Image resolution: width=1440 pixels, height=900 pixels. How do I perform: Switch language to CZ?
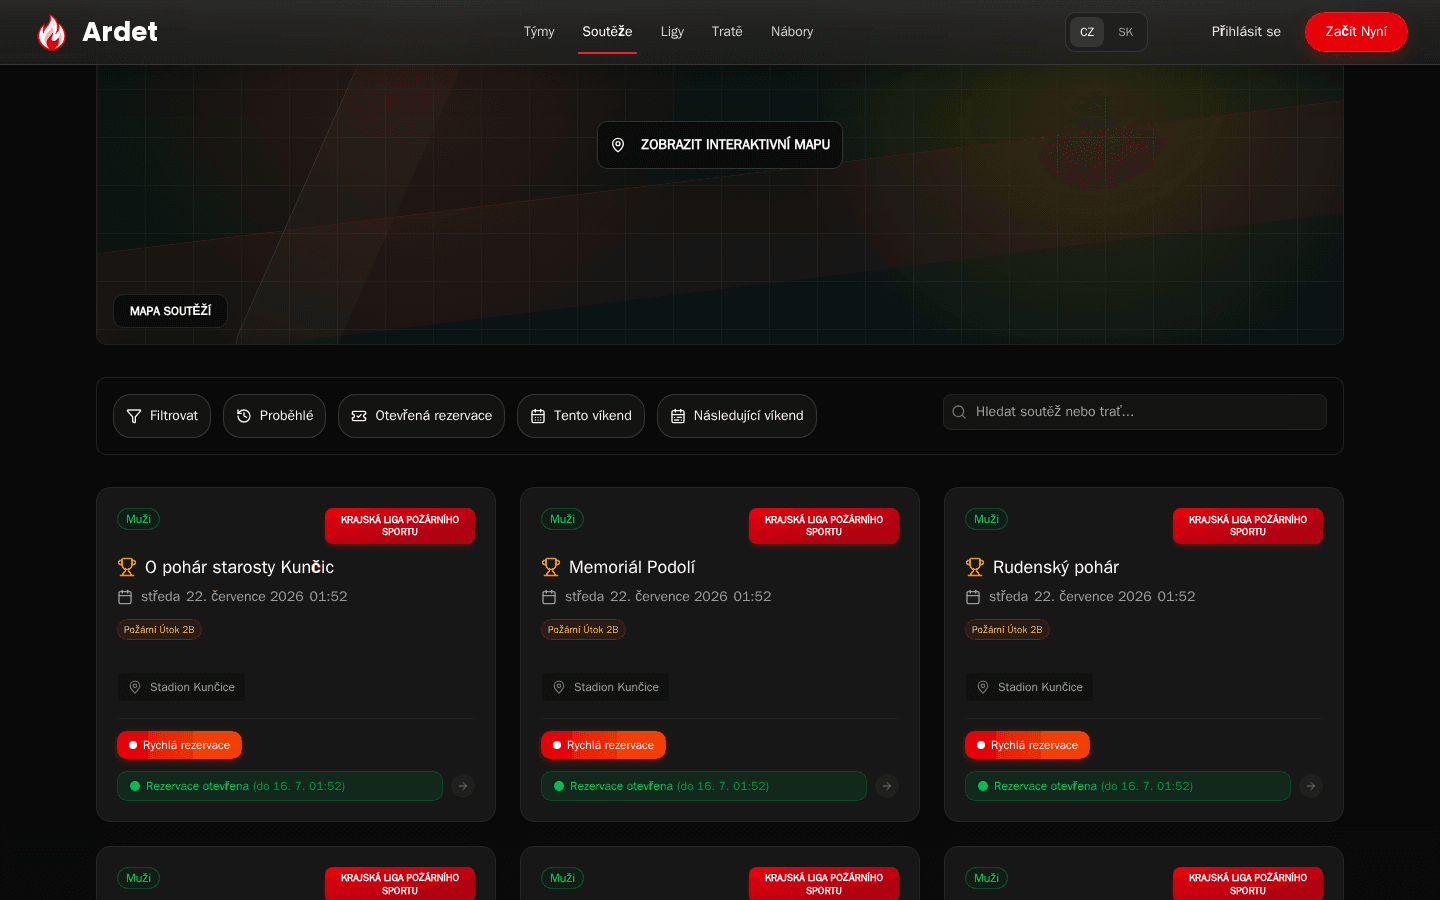coord(1087,32)
